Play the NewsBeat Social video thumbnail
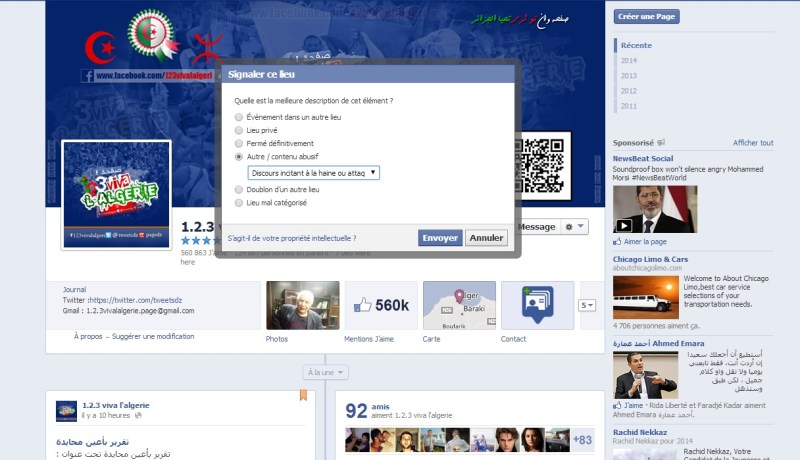Screen dimensions: 800x460 click(655, 210)
